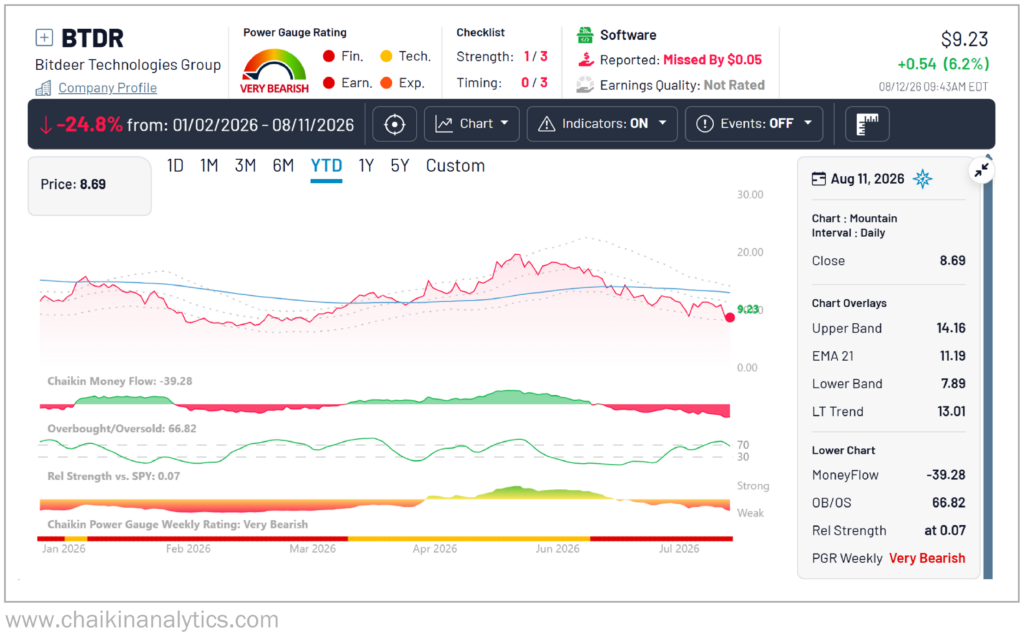
Task: Click the green Software industry icon
Action: point(584,35)
